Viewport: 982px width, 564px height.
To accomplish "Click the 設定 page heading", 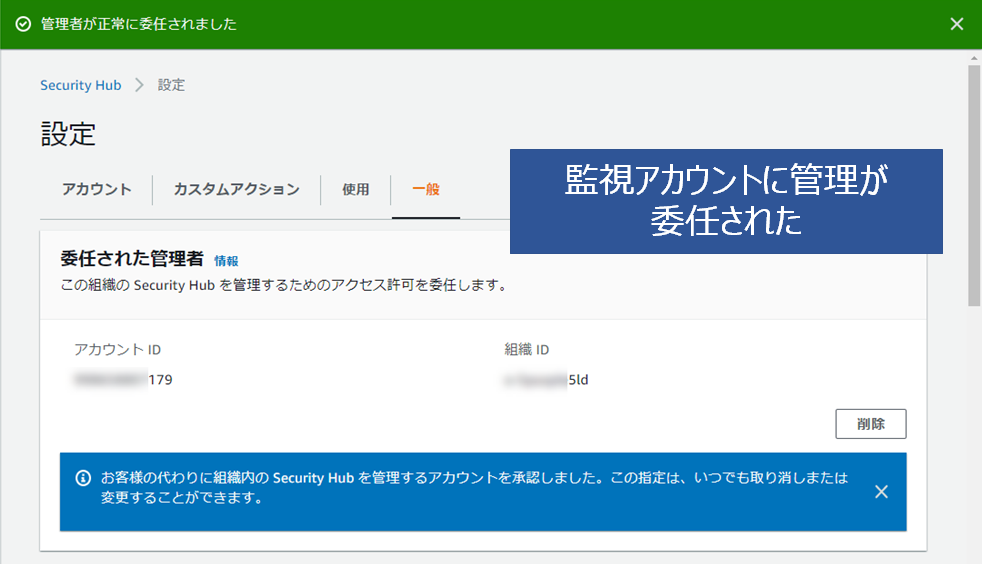I will [68, 134].
